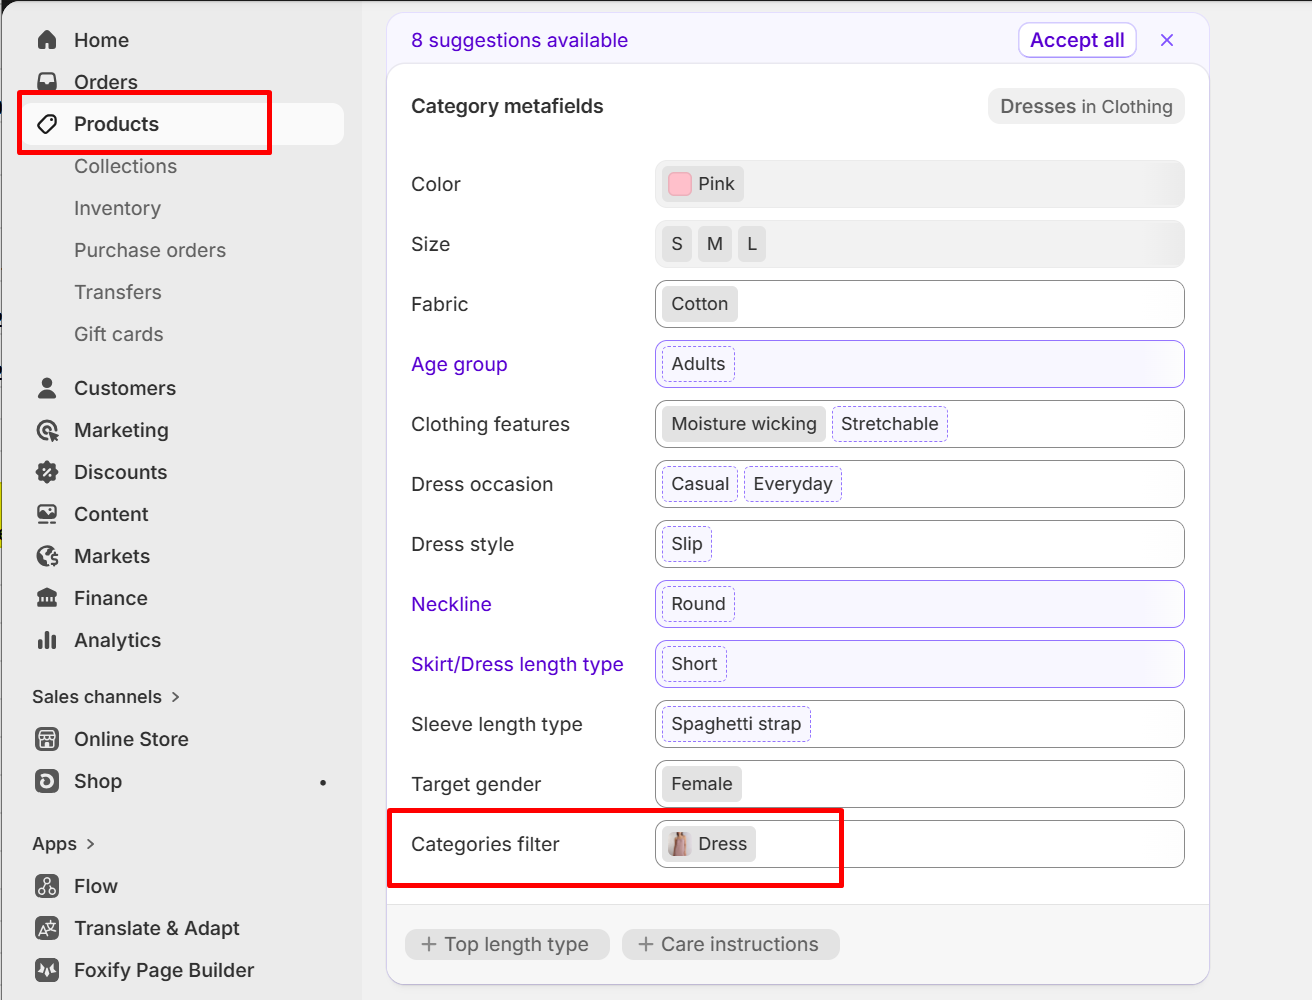Open Gift cards submenu item
This screenshot has height=1000, width=1312.
tap(119, 334)
